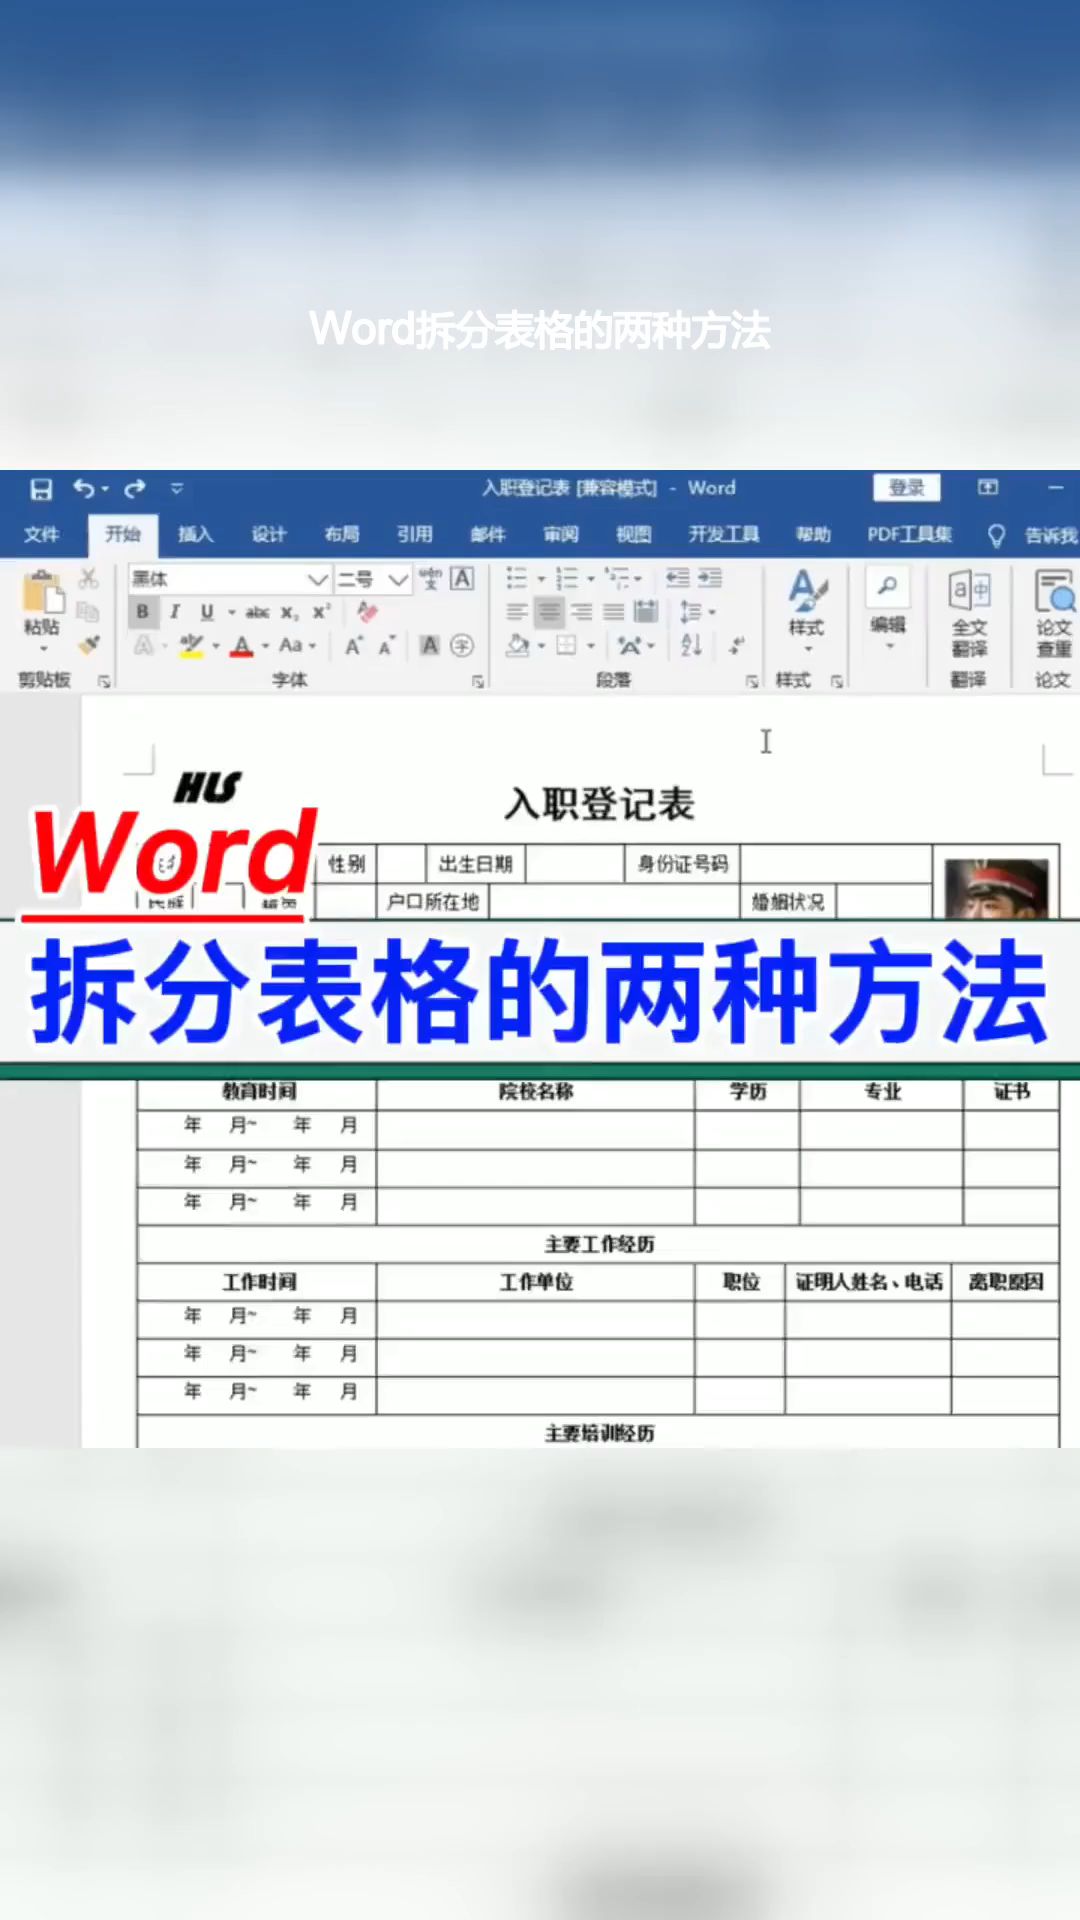Open the 样式 styles gallery dropdown
Image resolution: width=1080 pixels, height=1920 pixels.
click(x=806, y=611)
